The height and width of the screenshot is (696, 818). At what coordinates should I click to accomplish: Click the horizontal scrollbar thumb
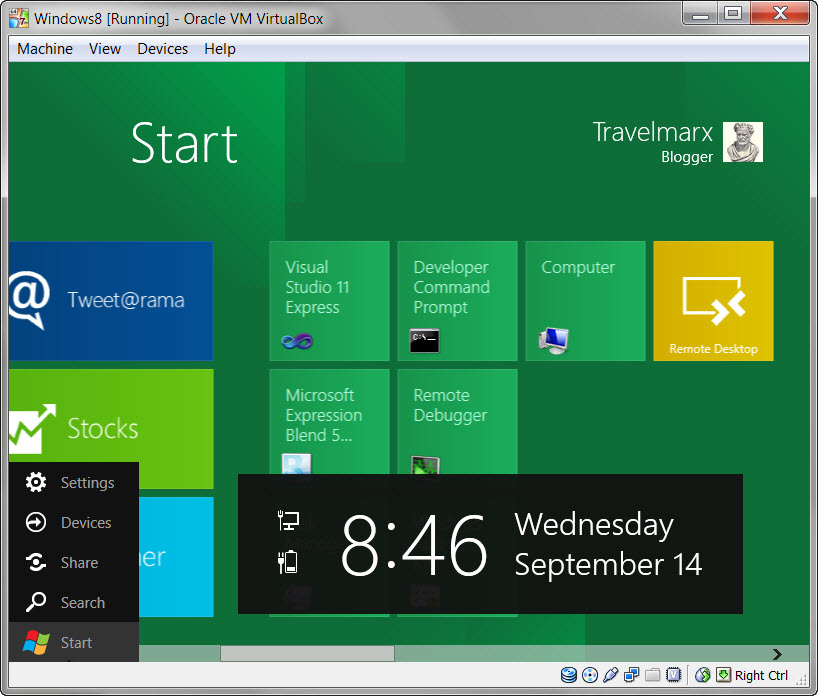click(305, 653)
